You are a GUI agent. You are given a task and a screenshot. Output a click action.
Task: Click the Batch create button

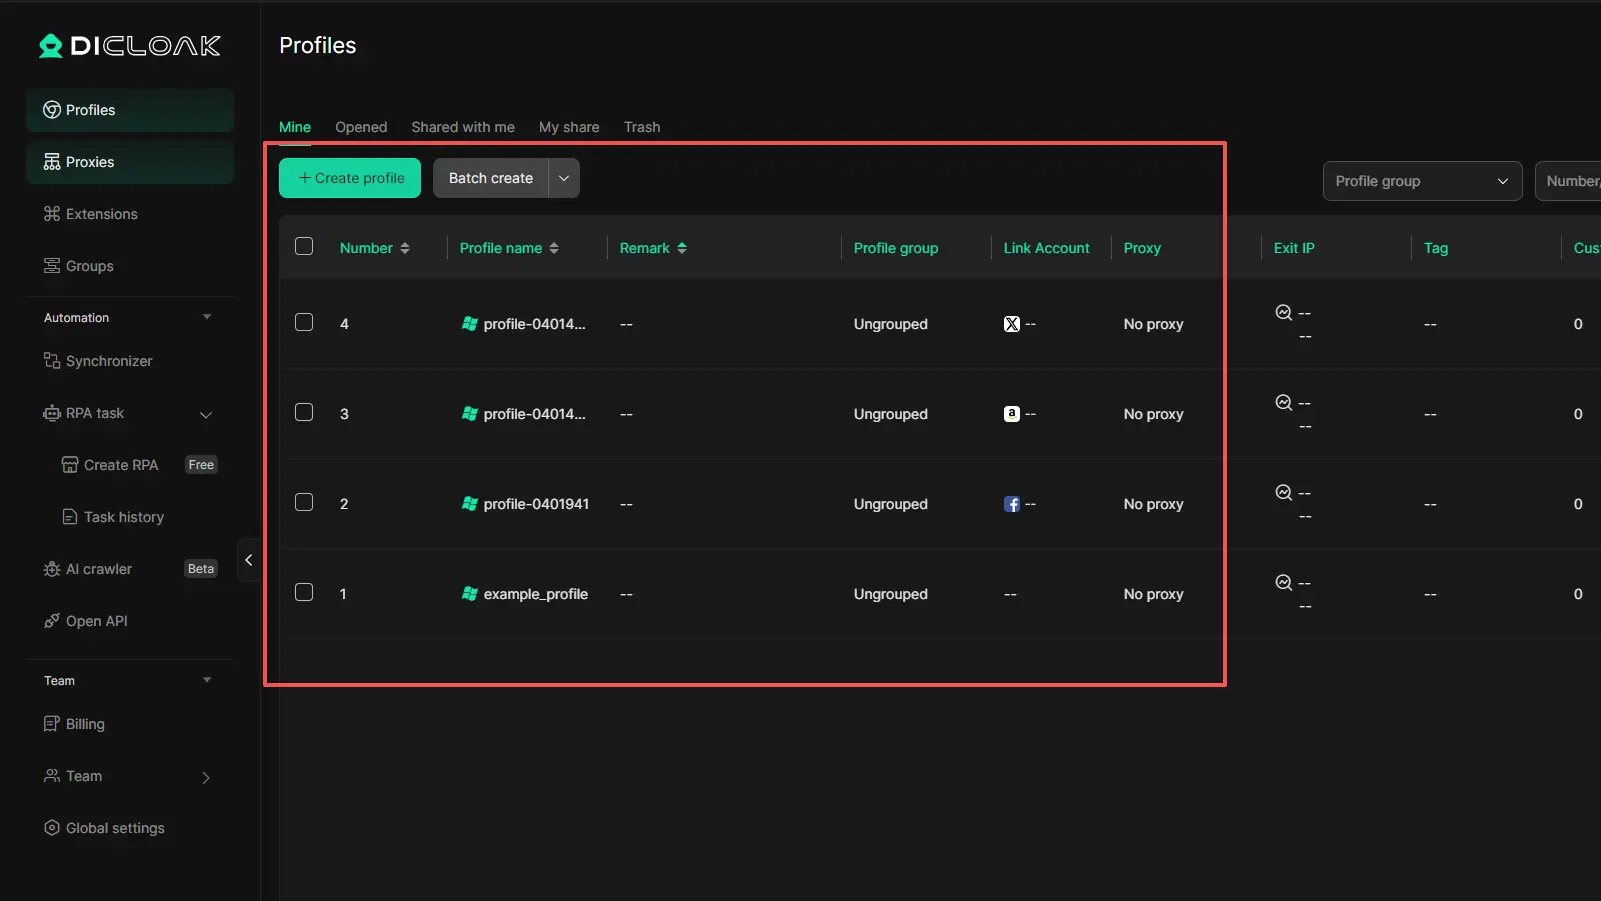tap(490, 178)
